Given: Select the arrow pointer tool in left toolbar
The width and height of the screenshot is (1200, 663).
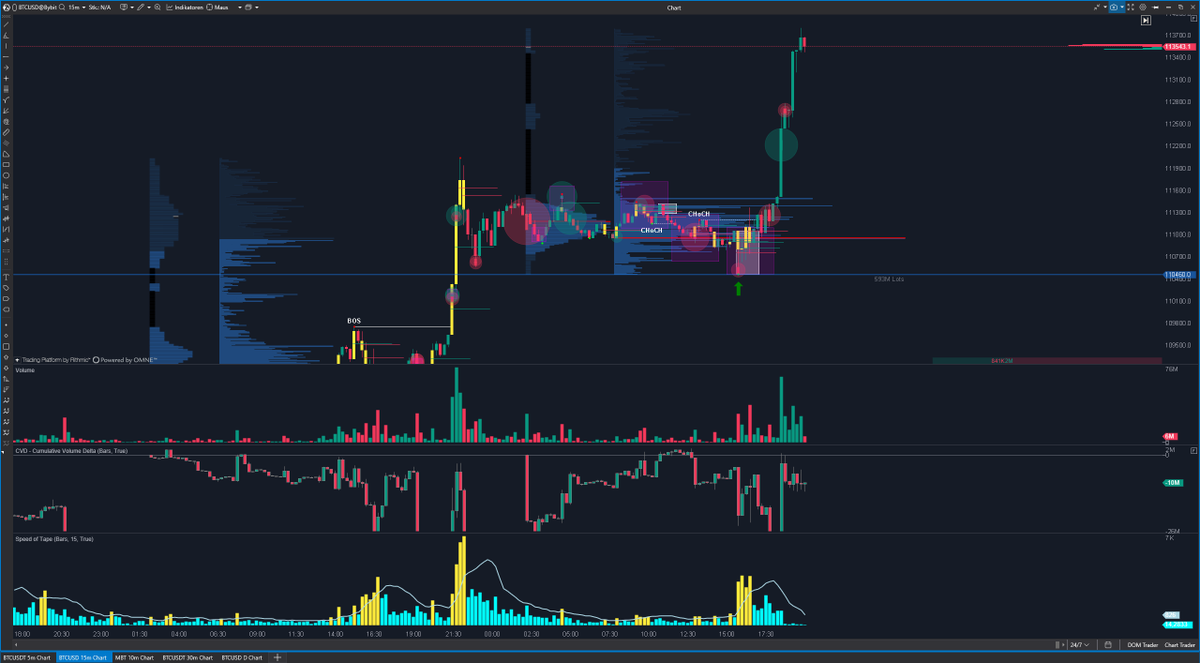Looking at the screenshot, I should [x=6, y=67].
